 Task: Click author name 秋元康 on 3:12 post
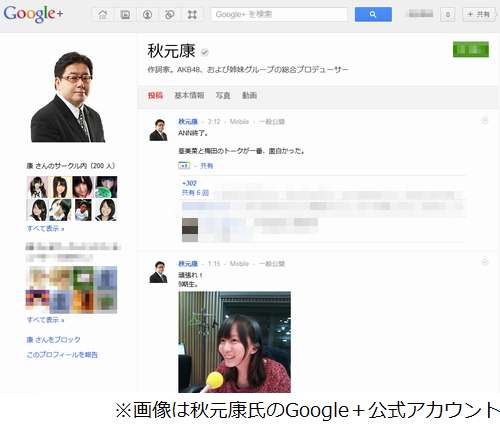188,122
